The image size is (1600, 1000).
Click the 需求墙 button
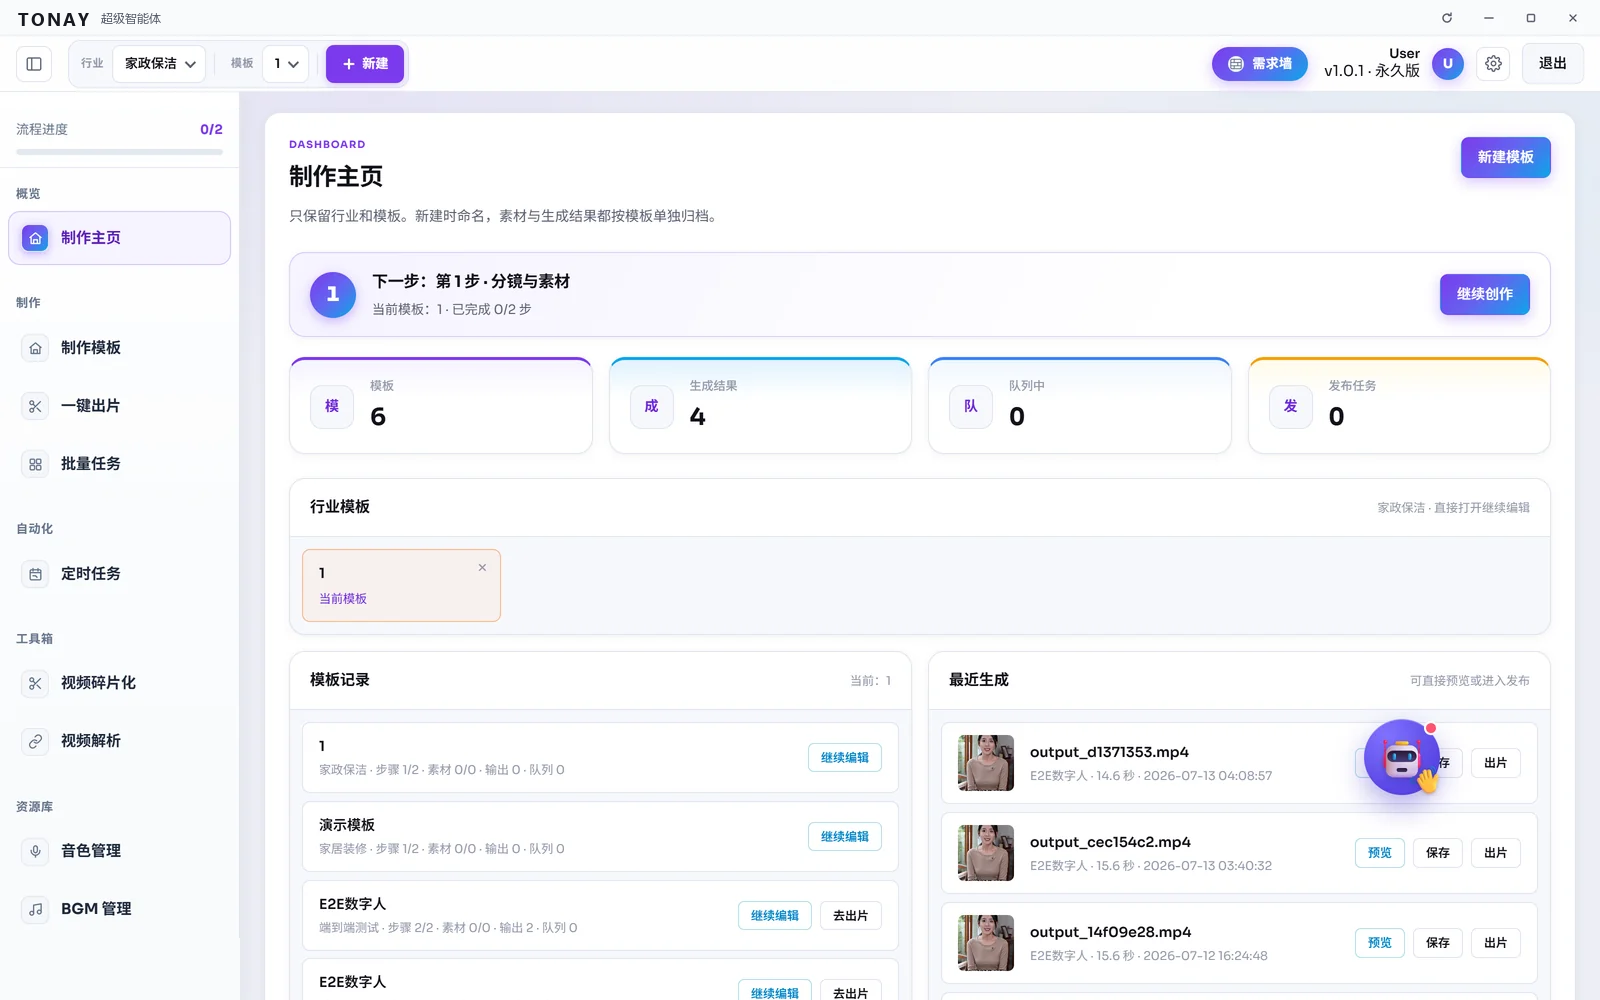pos(1260,64)
